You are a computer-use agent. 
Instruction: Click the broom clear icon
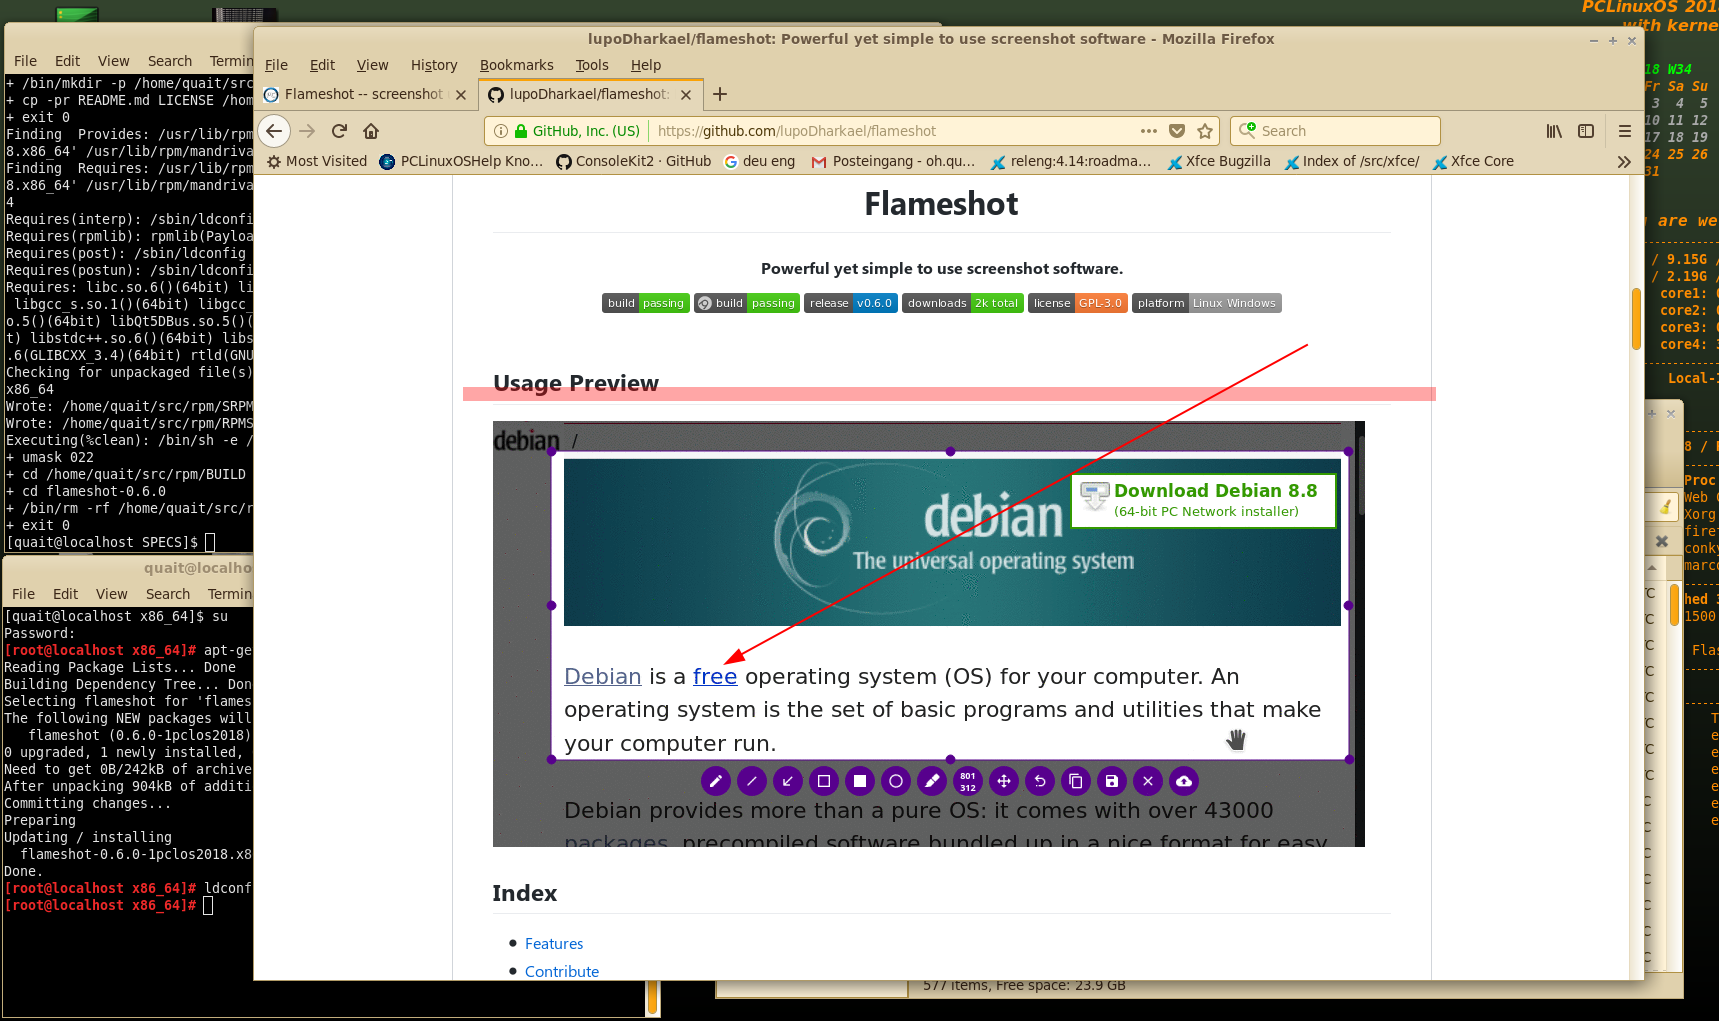click(1665, 506)
